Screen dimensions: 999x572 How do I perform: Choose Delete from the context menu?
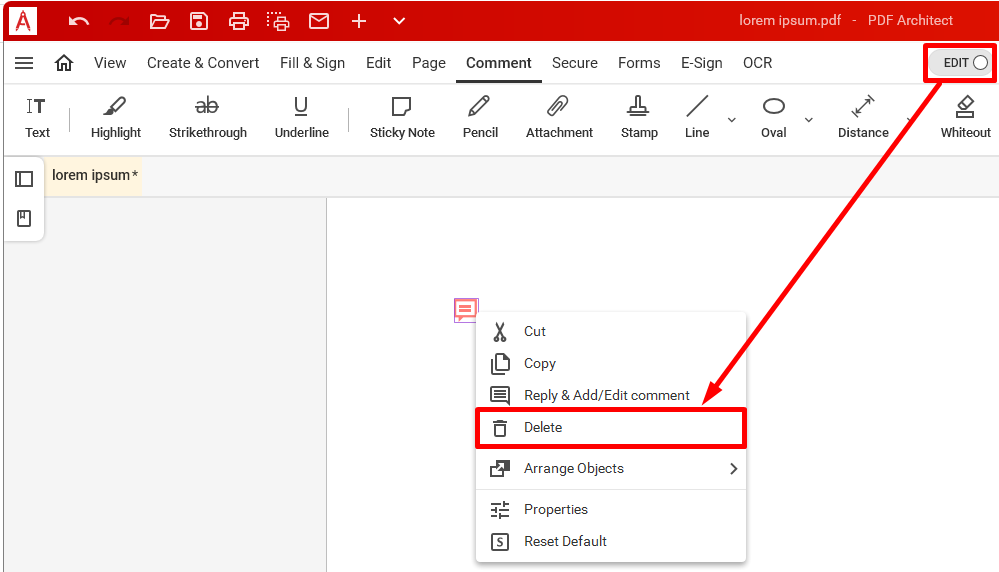610,427
